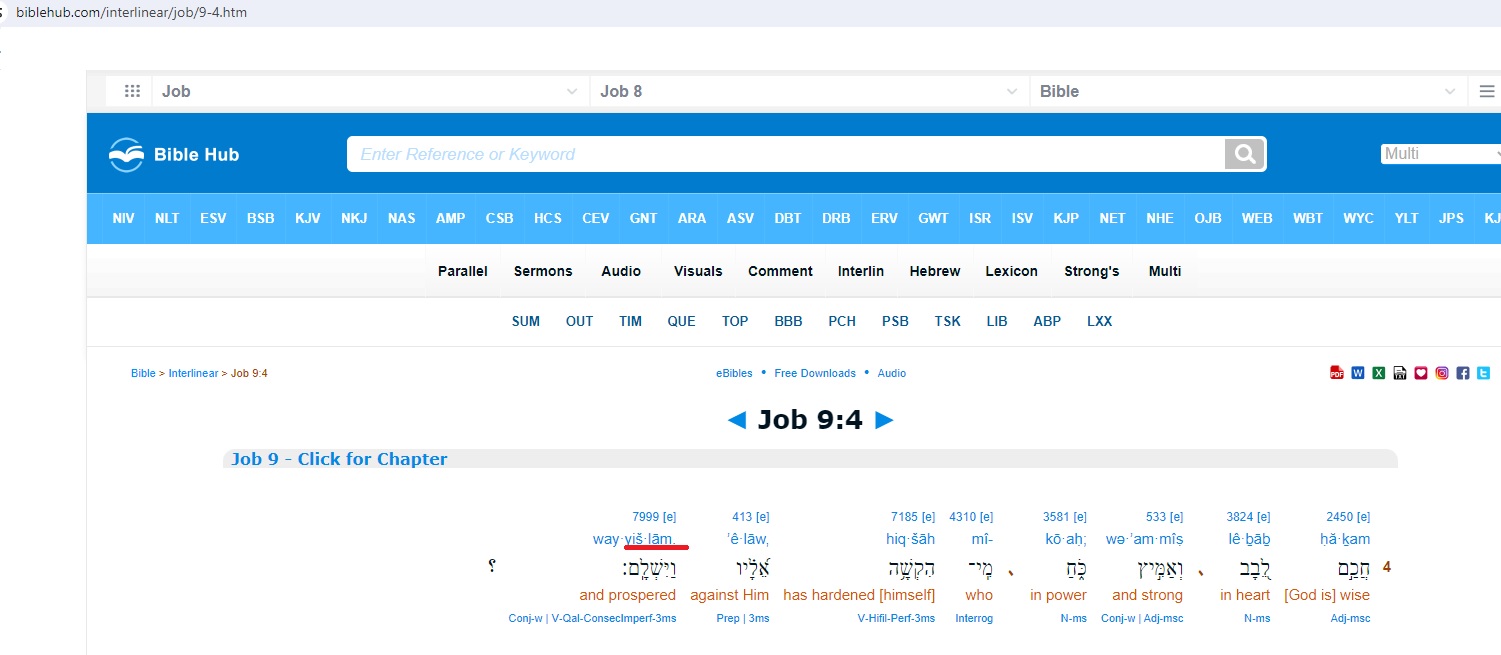Open the Instagram share icon
This screenshot has width=1501, height=655.
[x=1442, y=373]
